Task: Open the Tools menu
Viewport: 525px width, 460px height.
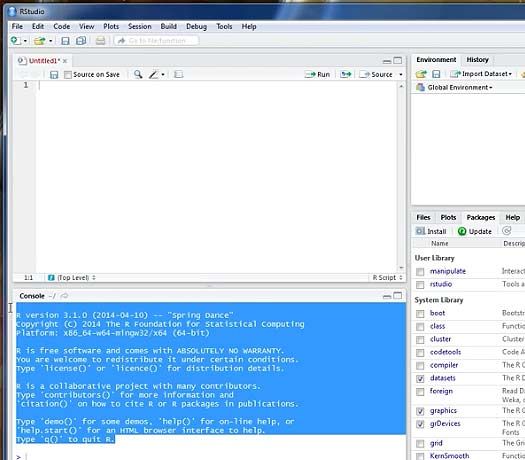Action: [224, 26]
